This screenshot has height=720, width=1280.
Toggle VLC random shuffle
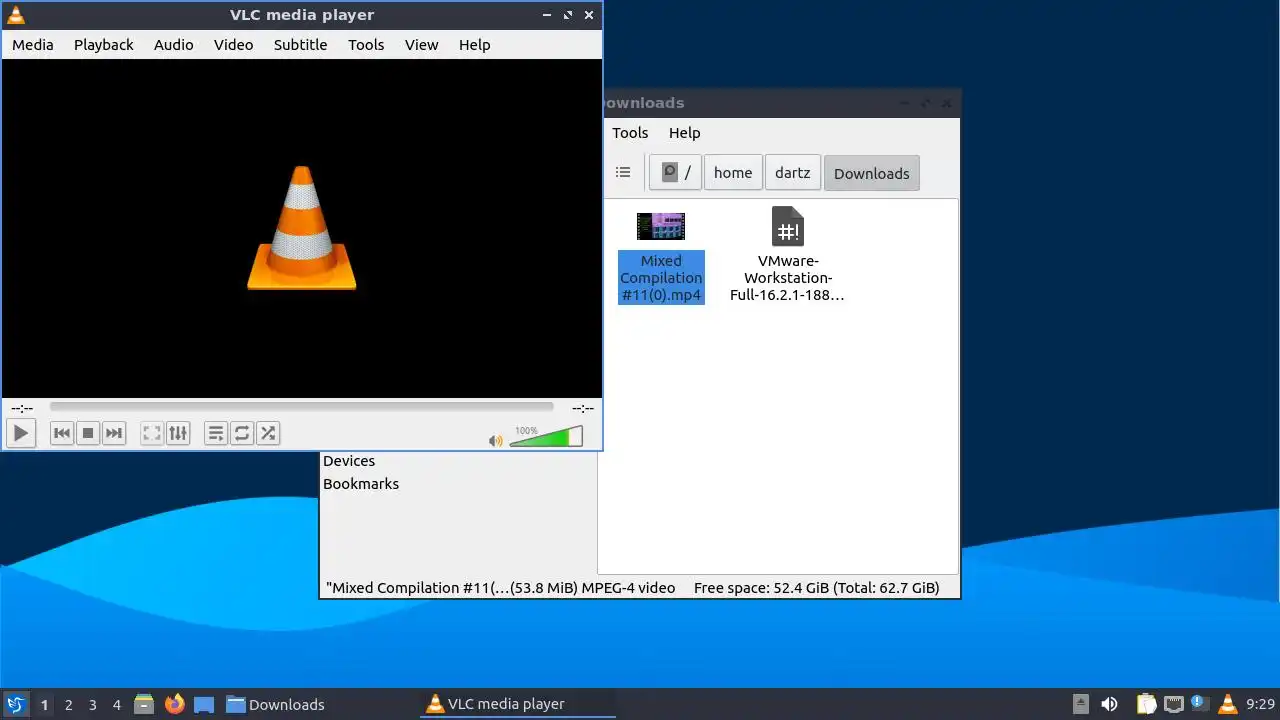[x=268, y=433]
